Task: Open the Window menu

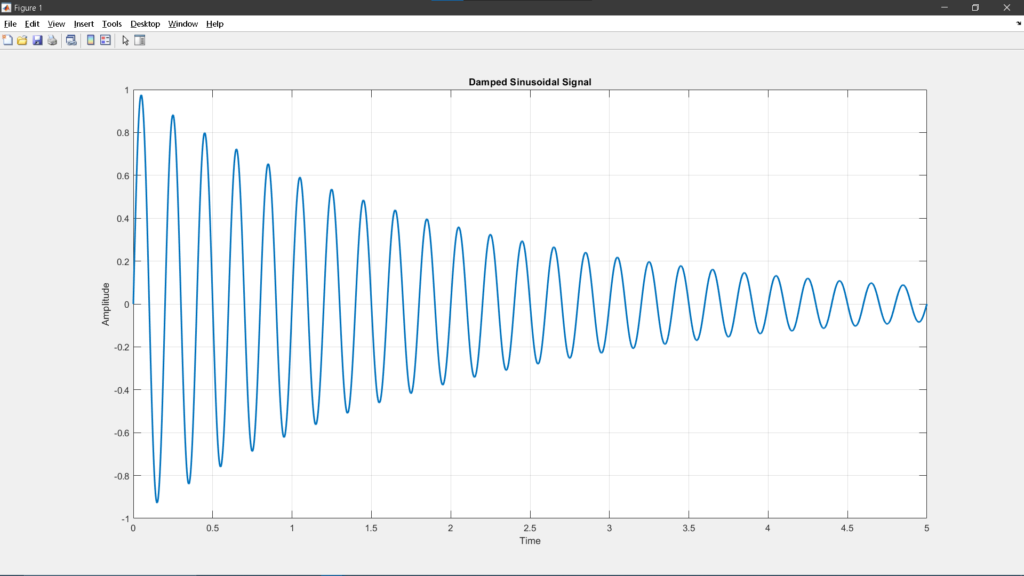Action: point(183,23)
